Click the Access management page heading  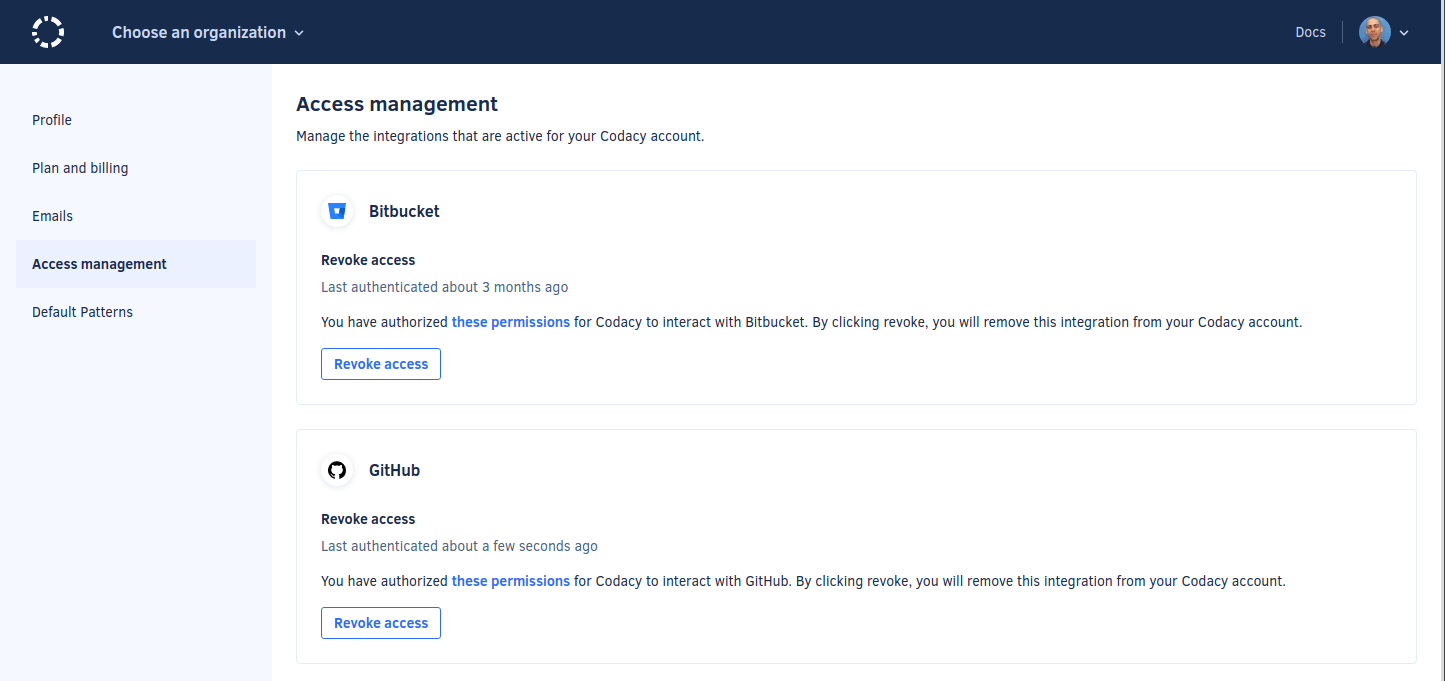397,104
